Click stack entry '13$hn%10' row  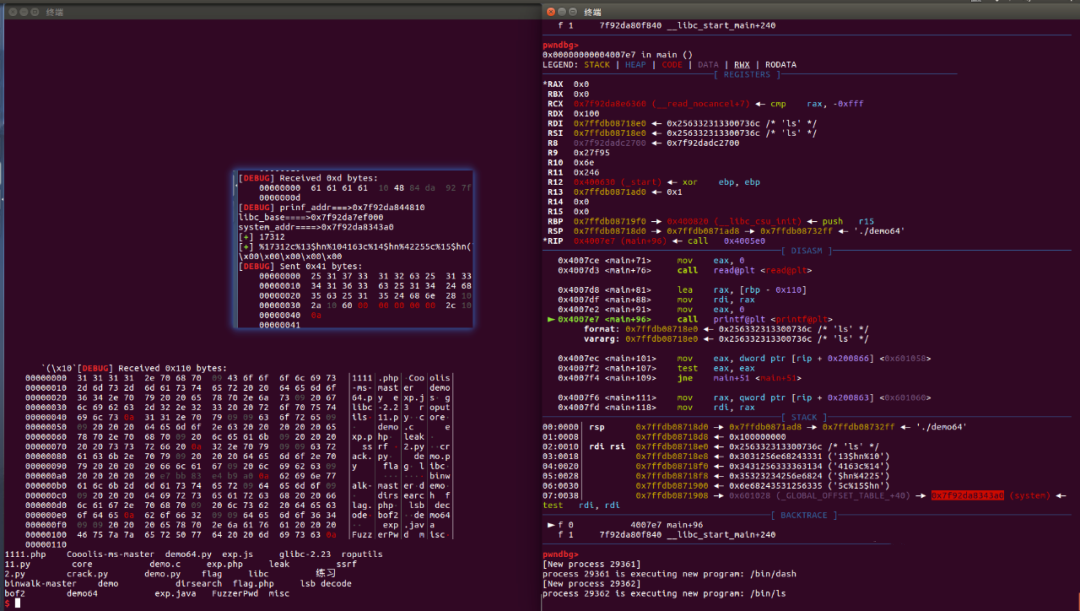click(x=716, y=457)
